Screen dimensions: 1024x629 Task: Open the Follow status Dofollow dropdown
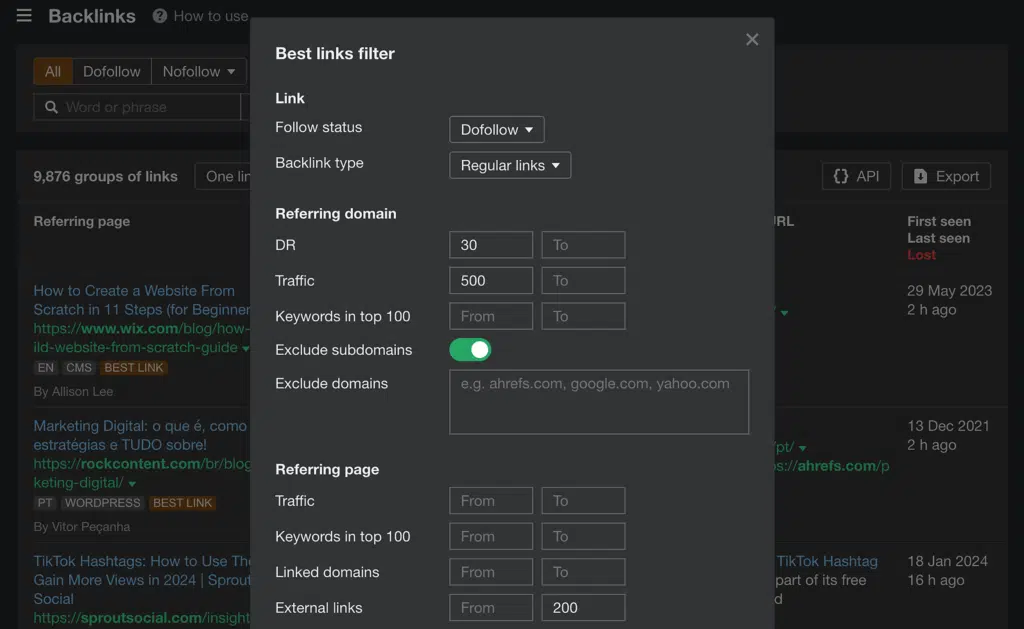point(496,129)
